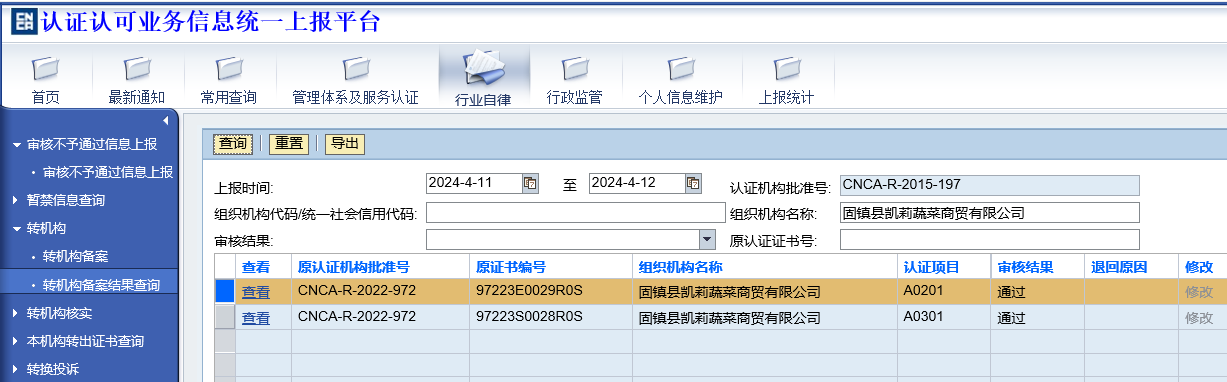Open the 管理体系及服务认证 folder icon
The image size is (1227, 382).
click(355, 69)
